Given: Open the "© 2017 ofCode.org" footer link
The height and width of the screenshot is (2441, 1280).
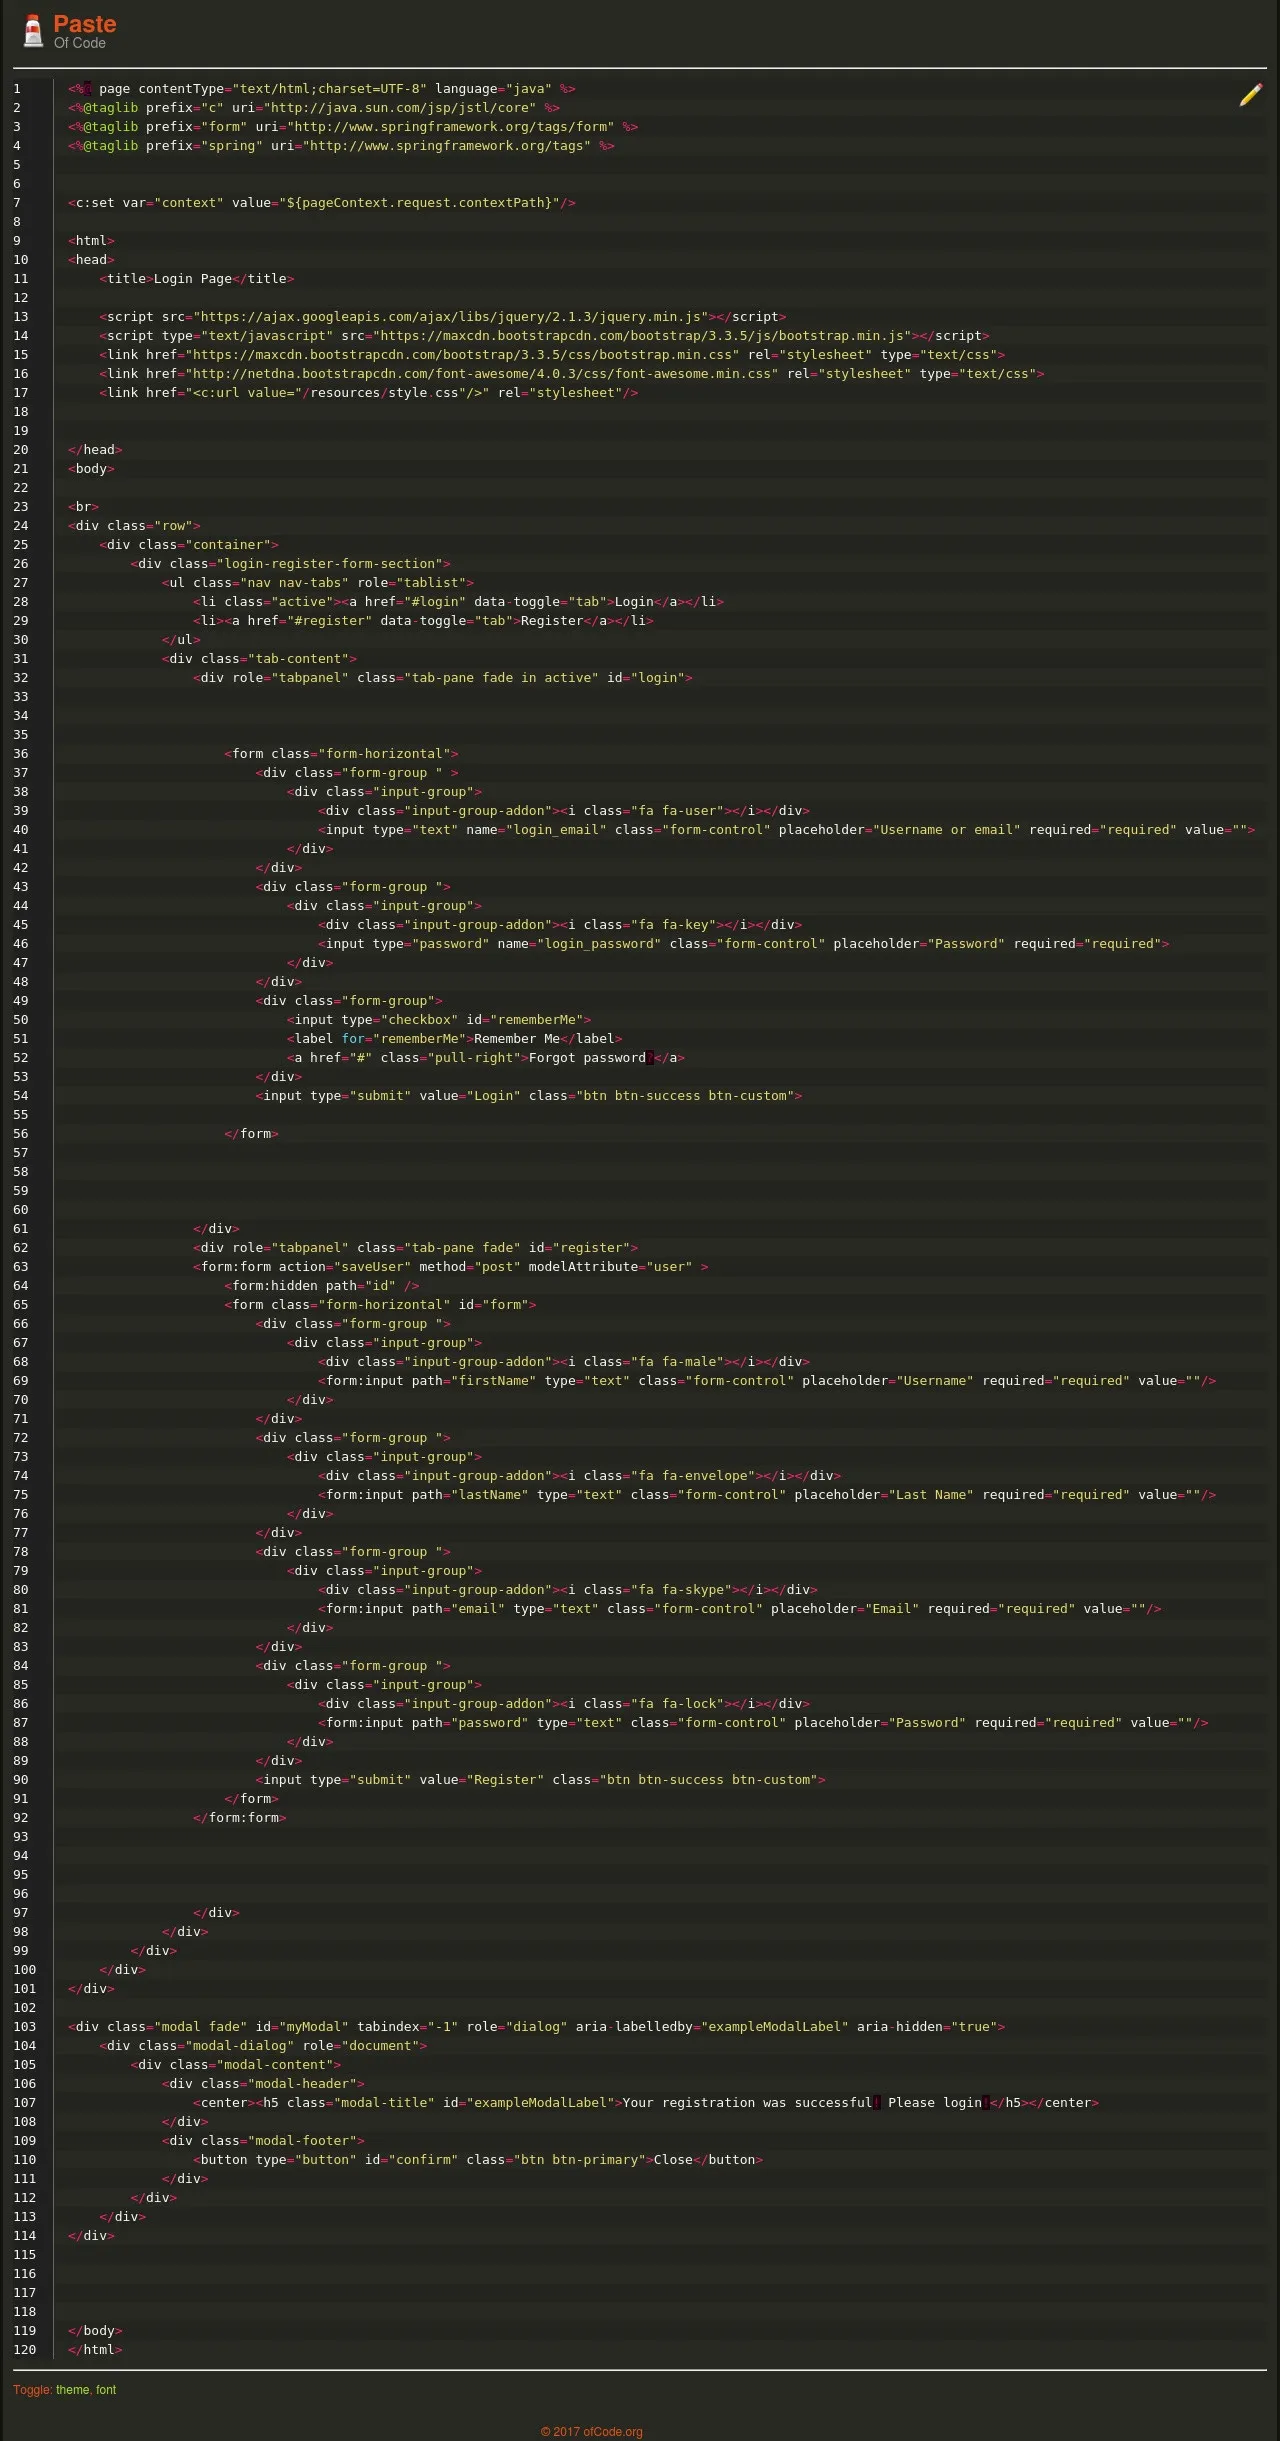Looking at the screenshot, I should tap(592, 2432).
